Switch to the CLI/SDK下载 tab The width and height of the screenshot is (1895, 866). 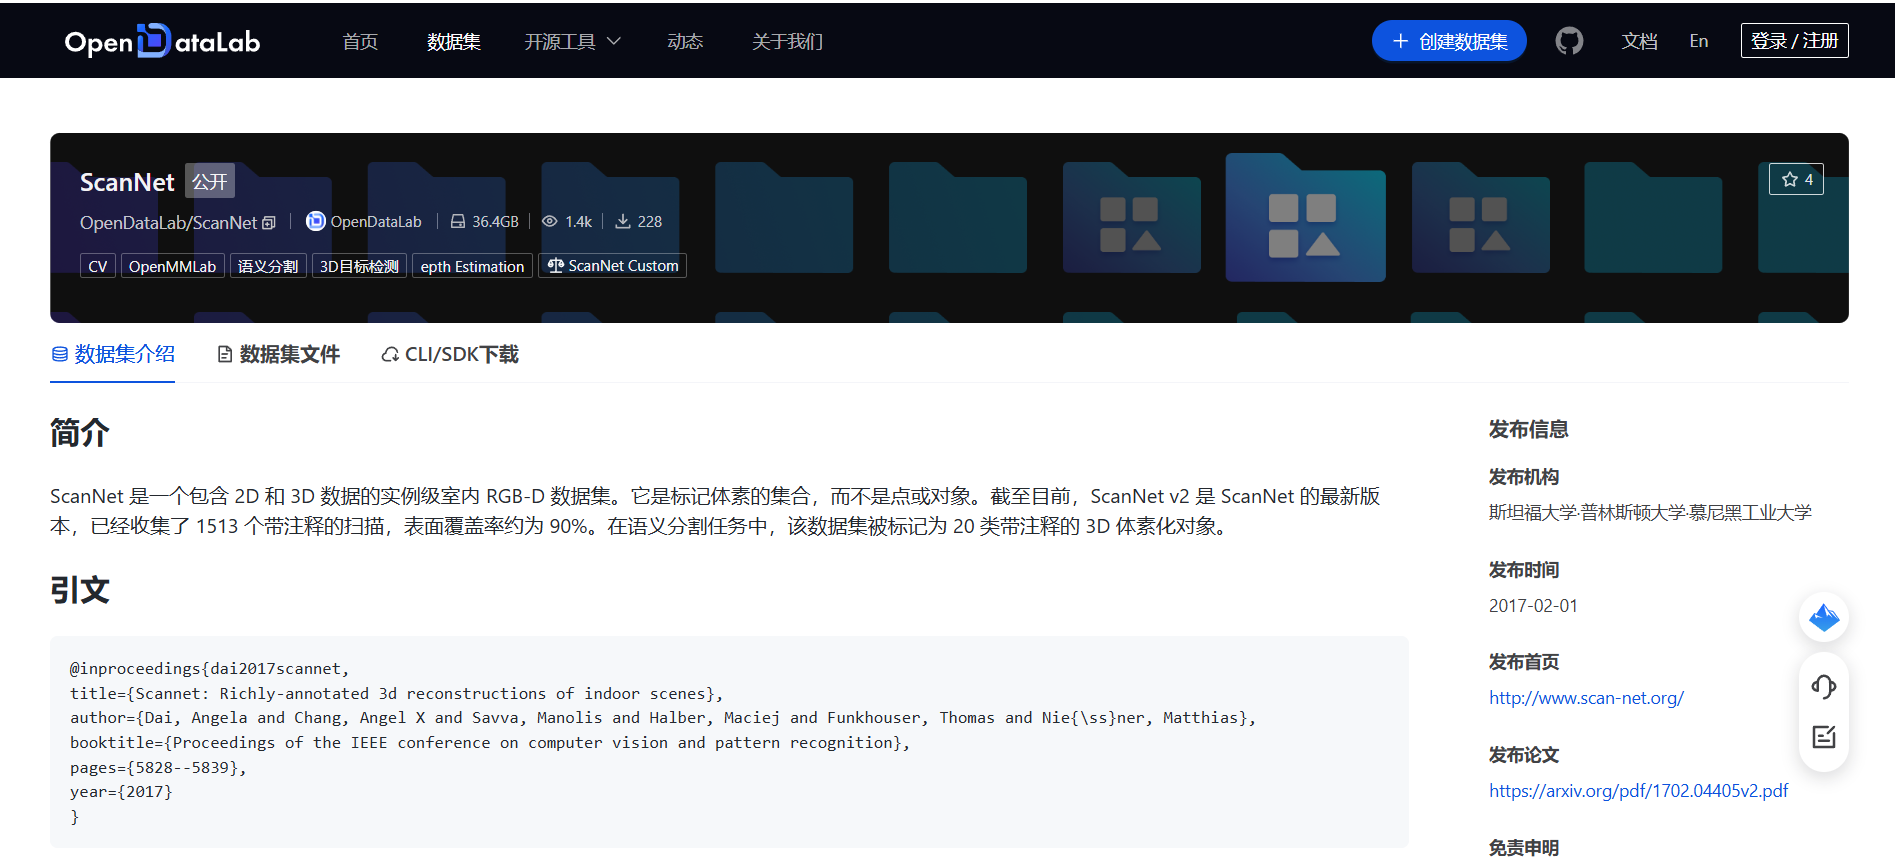450,354
